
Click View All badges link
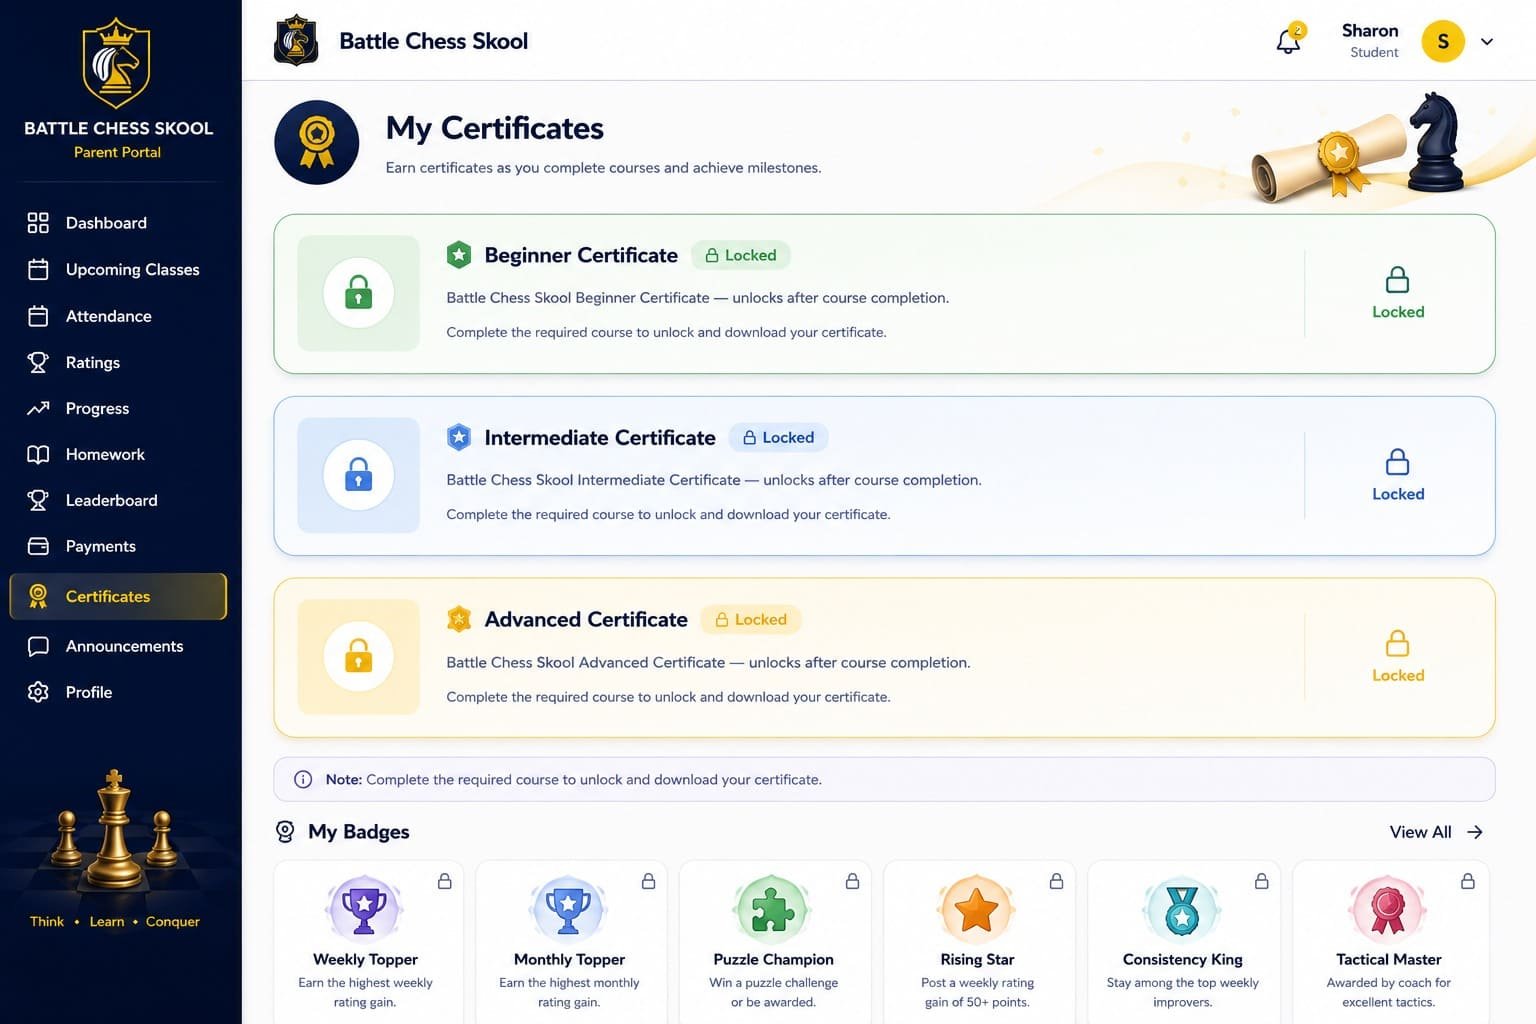coord(1436,832)
